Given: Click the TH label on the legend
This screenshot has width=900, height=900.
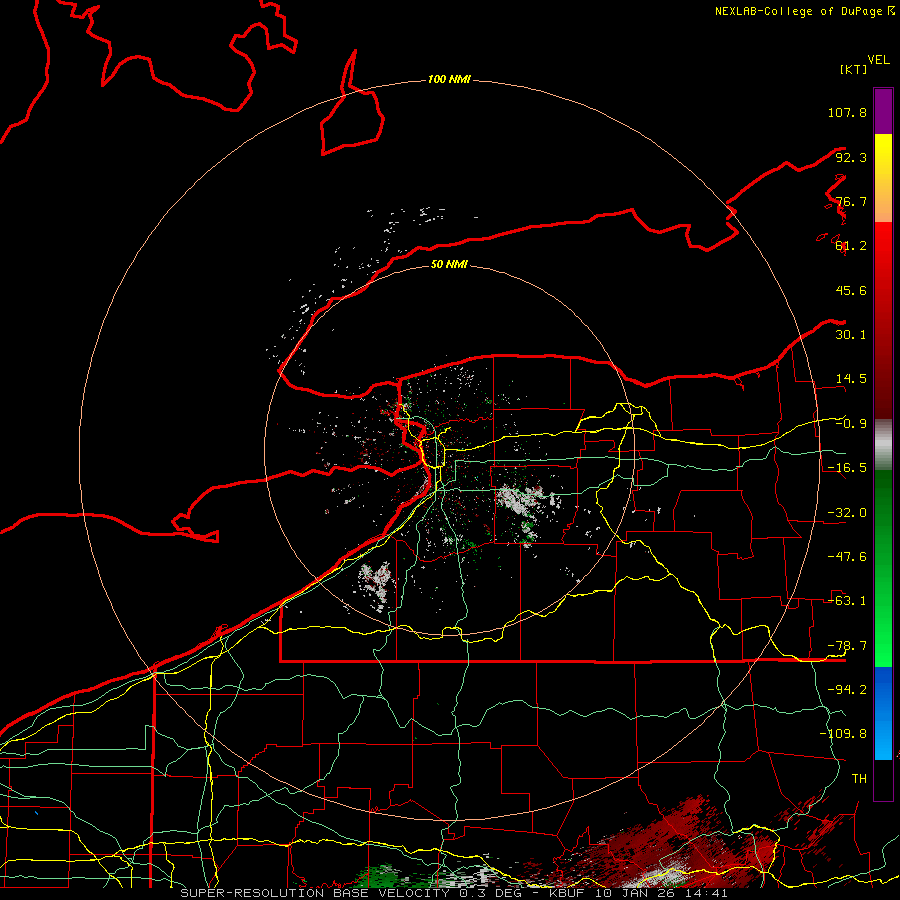Looking at the screenshot, I should [x=859, y=779].
